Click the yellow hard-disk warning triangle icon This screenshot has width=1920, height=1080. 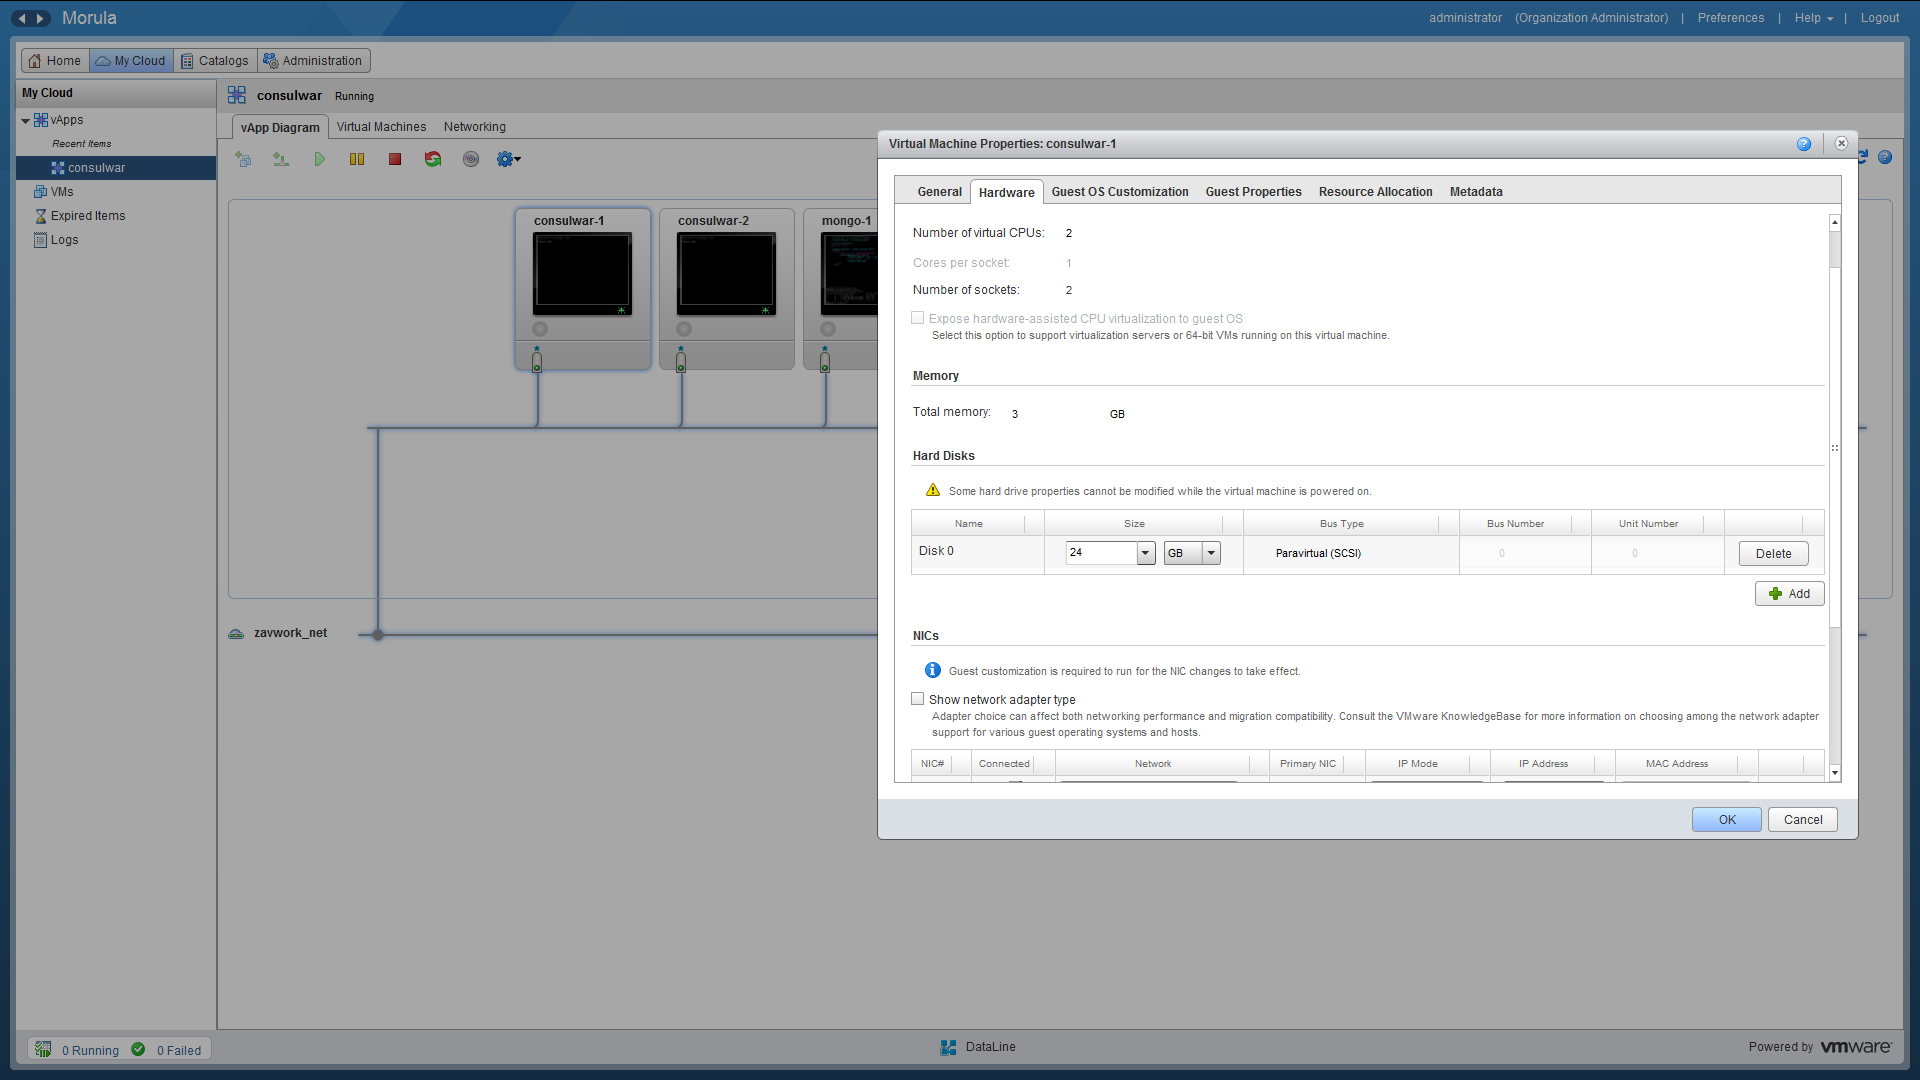pos(933,490)
